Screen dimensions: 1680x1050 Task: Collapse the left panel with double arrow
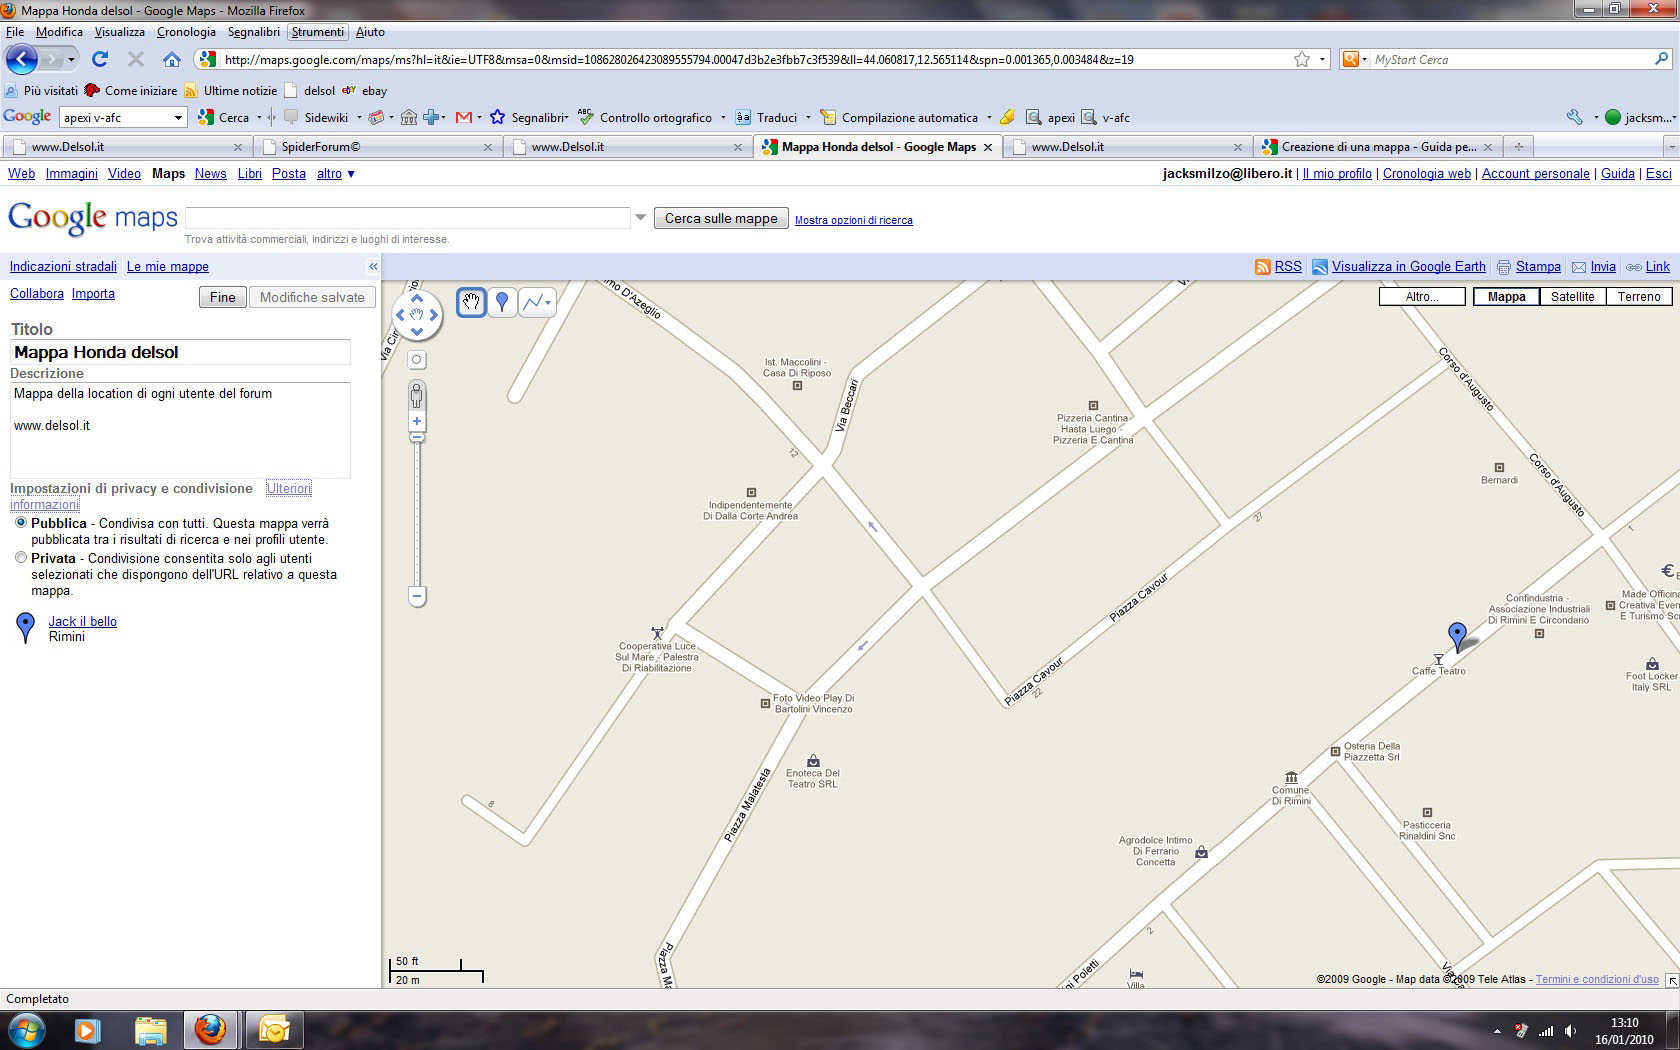tap(373, 266)
